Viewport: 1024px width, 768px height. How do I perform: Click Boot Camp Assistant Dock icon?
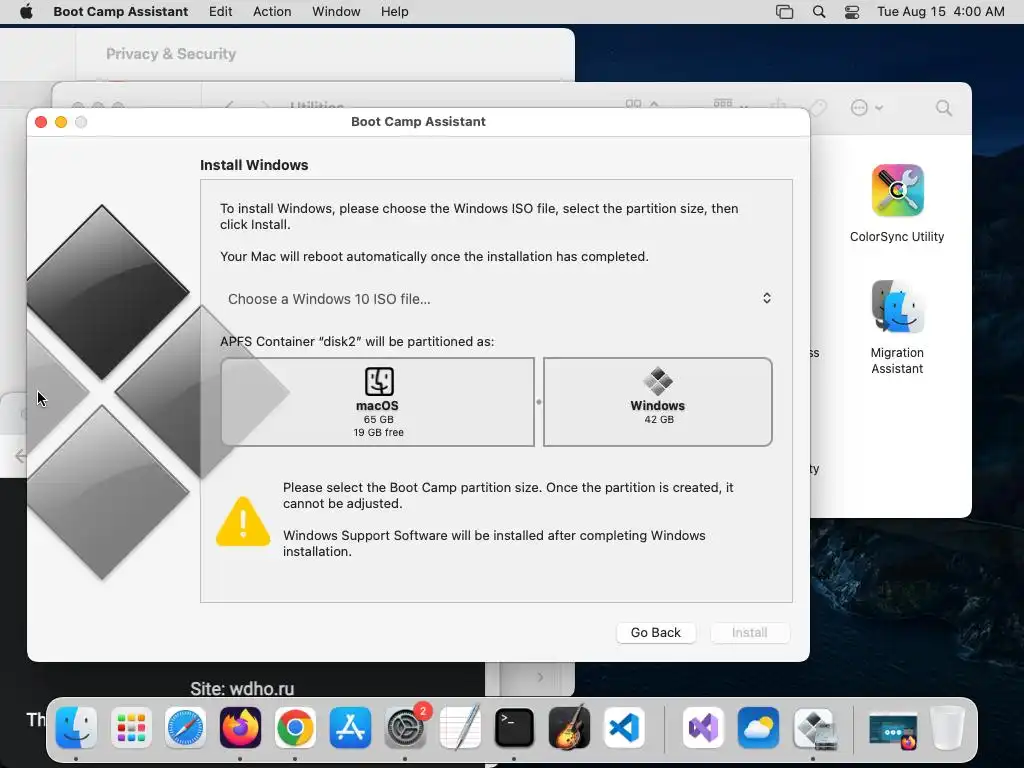(814, 728)
